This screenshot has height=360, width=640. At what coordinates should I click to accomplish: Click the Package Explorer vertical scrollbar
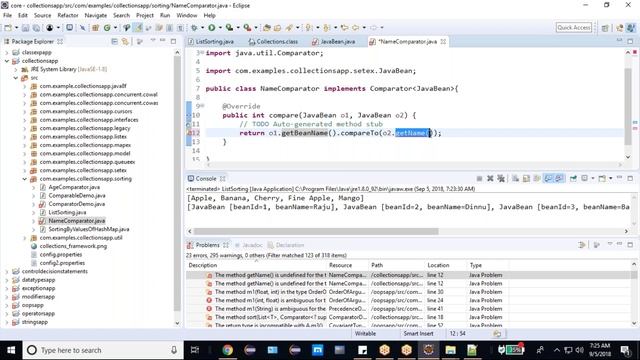click(x=177, y=184)
